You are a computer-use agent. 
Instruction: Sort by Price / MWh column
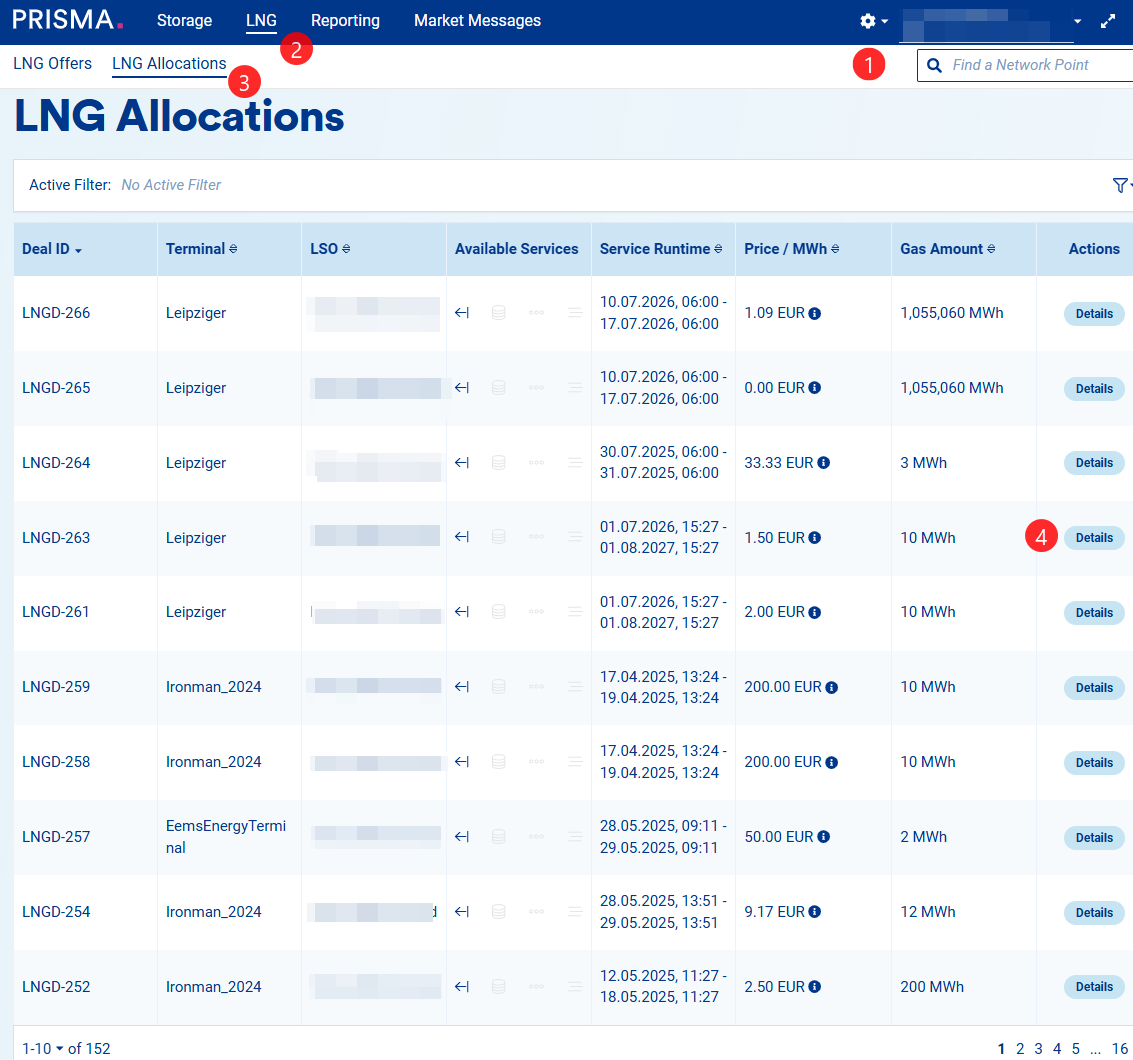[x=791, y=249]
